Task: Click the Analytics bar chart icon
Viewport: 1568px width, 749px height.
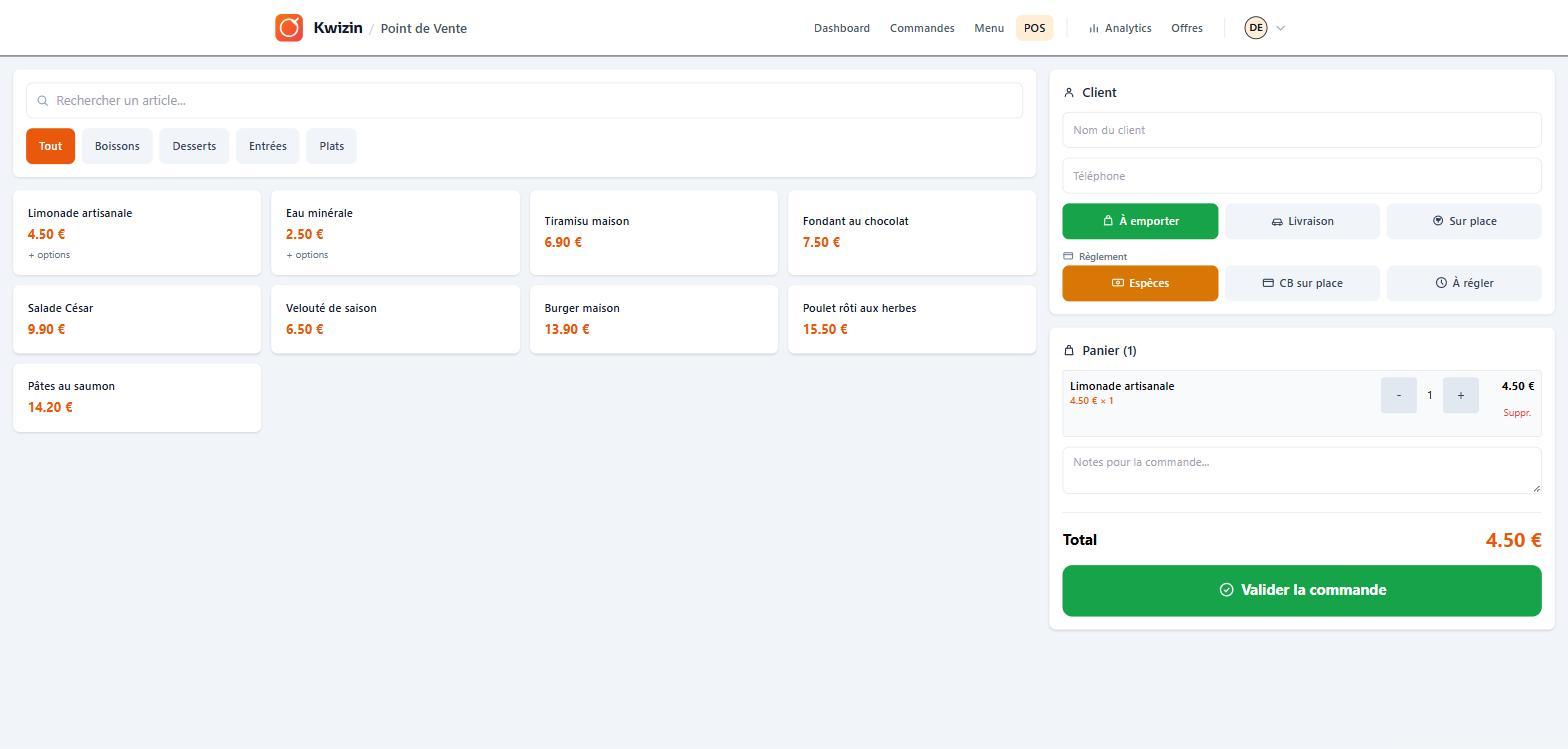Action: coord(1094,28)
